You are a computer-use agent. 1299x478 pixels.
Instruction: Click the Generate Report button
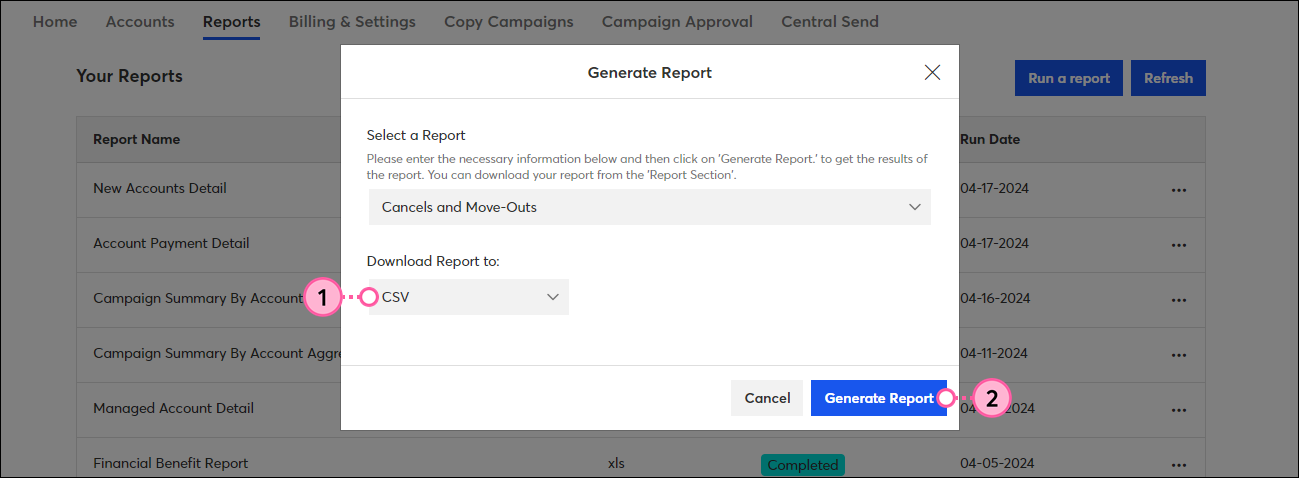click(879, 398)
